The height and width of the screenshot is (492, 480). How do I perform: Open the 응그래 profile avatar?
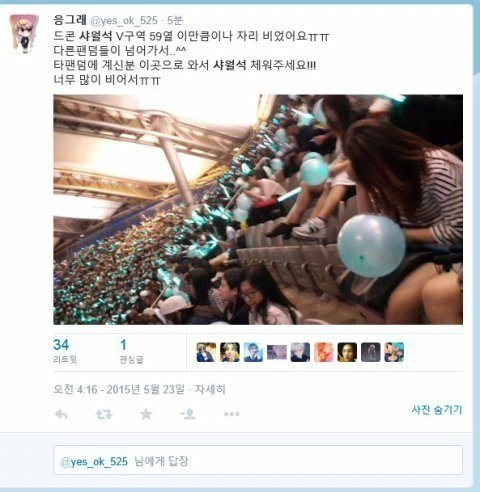coord(24,34)
